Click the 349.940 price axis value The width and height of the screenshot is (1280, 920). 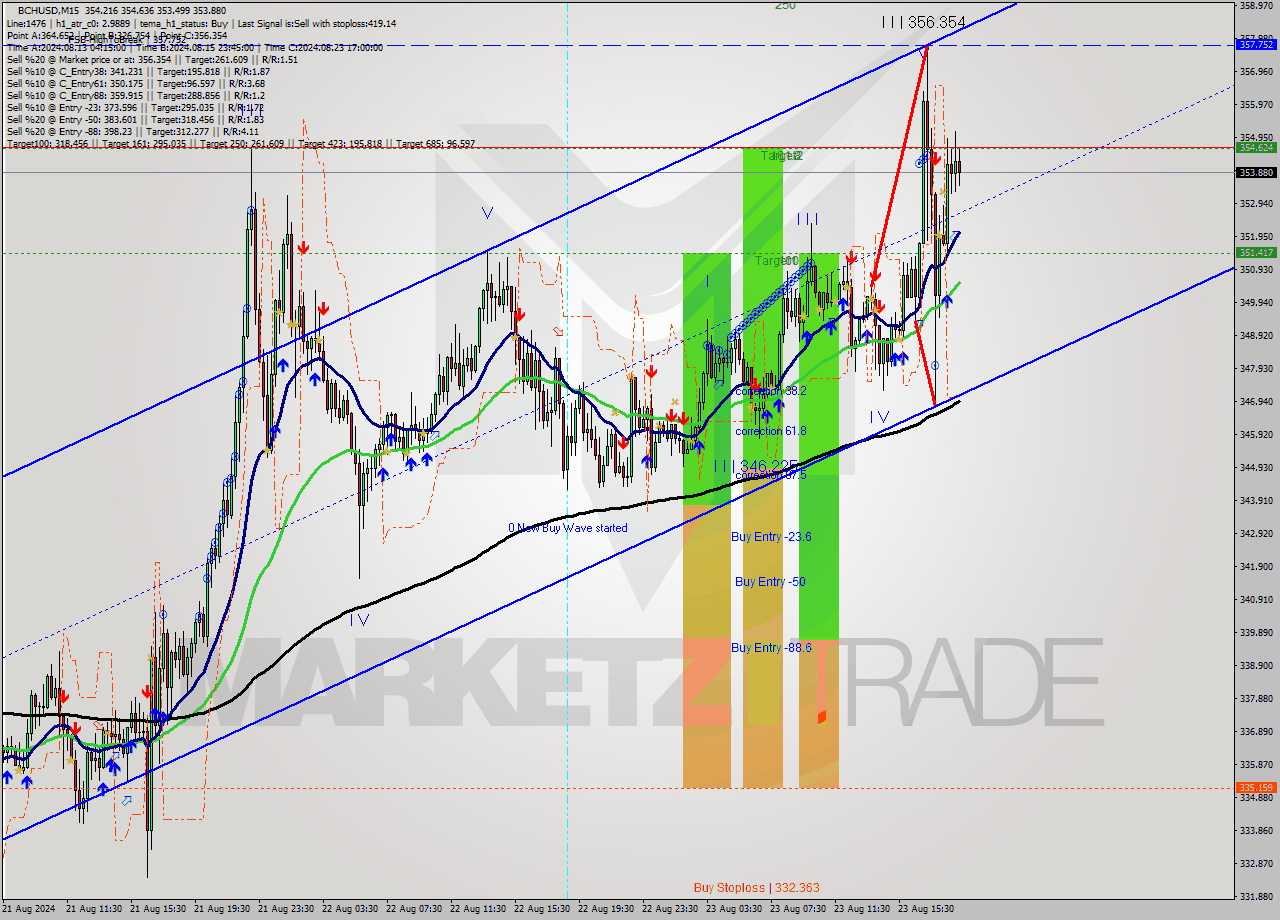pyautogui.click(x=1256, y=302)
